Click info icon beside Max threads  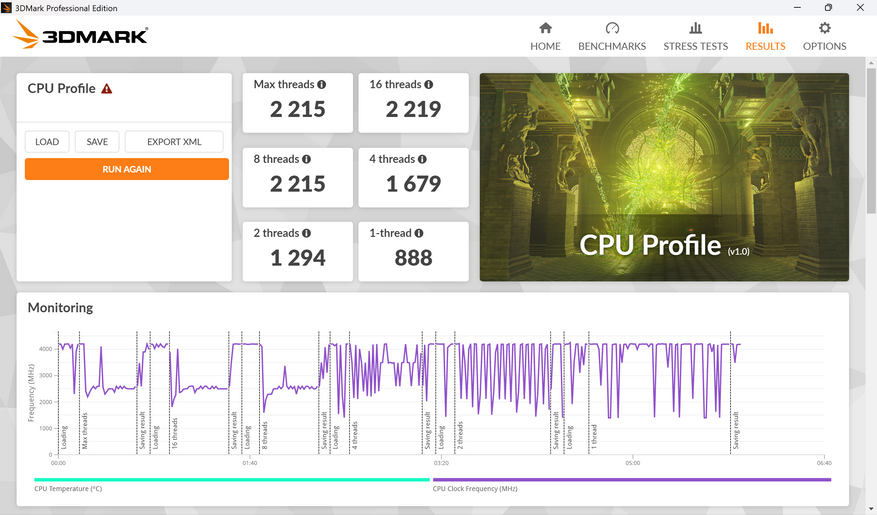click(x=322, y=84)
